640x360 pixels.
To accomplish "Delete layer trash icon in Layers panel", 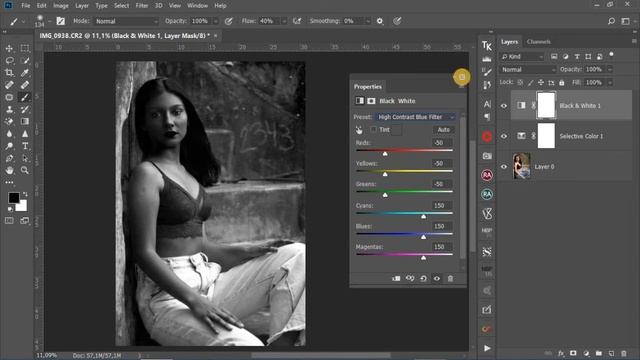I will pos(624,353).
